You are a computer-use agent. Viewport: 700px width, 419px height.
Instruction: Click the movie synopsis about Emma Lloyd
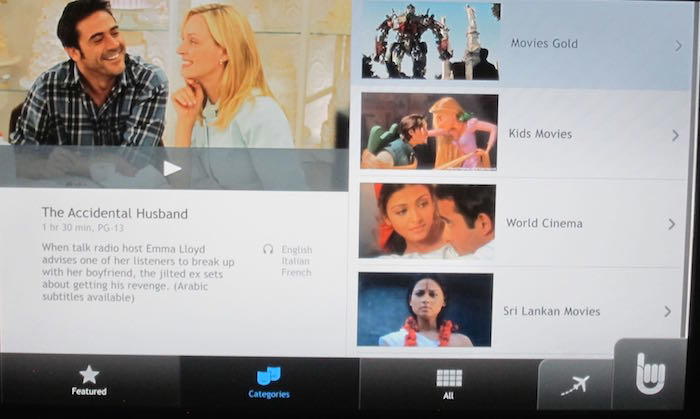(x=138, y=272)
